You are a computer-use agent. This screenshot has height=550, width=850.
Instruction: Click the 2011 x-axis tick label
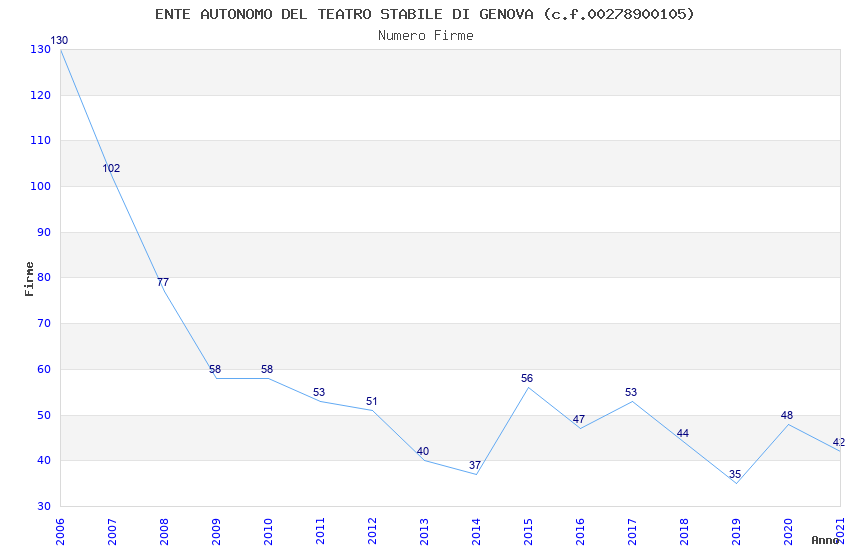point(320,531)
